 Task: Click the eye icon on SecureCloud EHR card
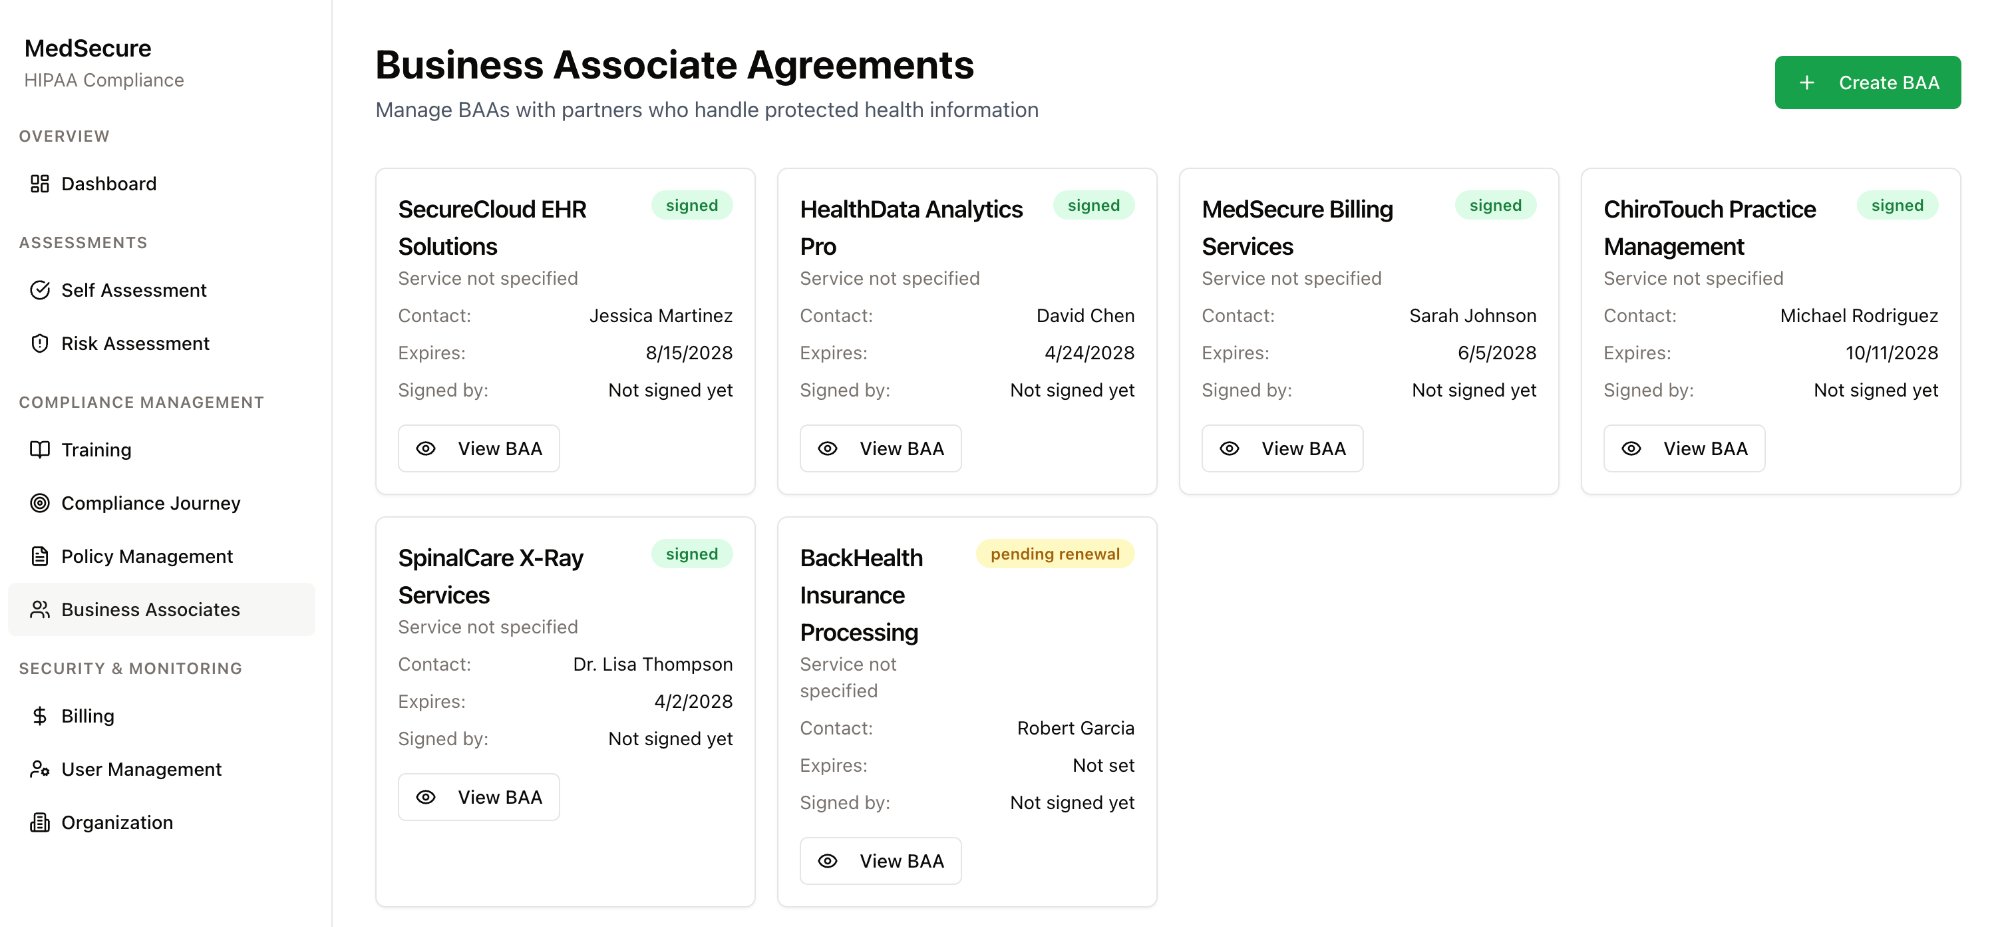tap(427, 448)
